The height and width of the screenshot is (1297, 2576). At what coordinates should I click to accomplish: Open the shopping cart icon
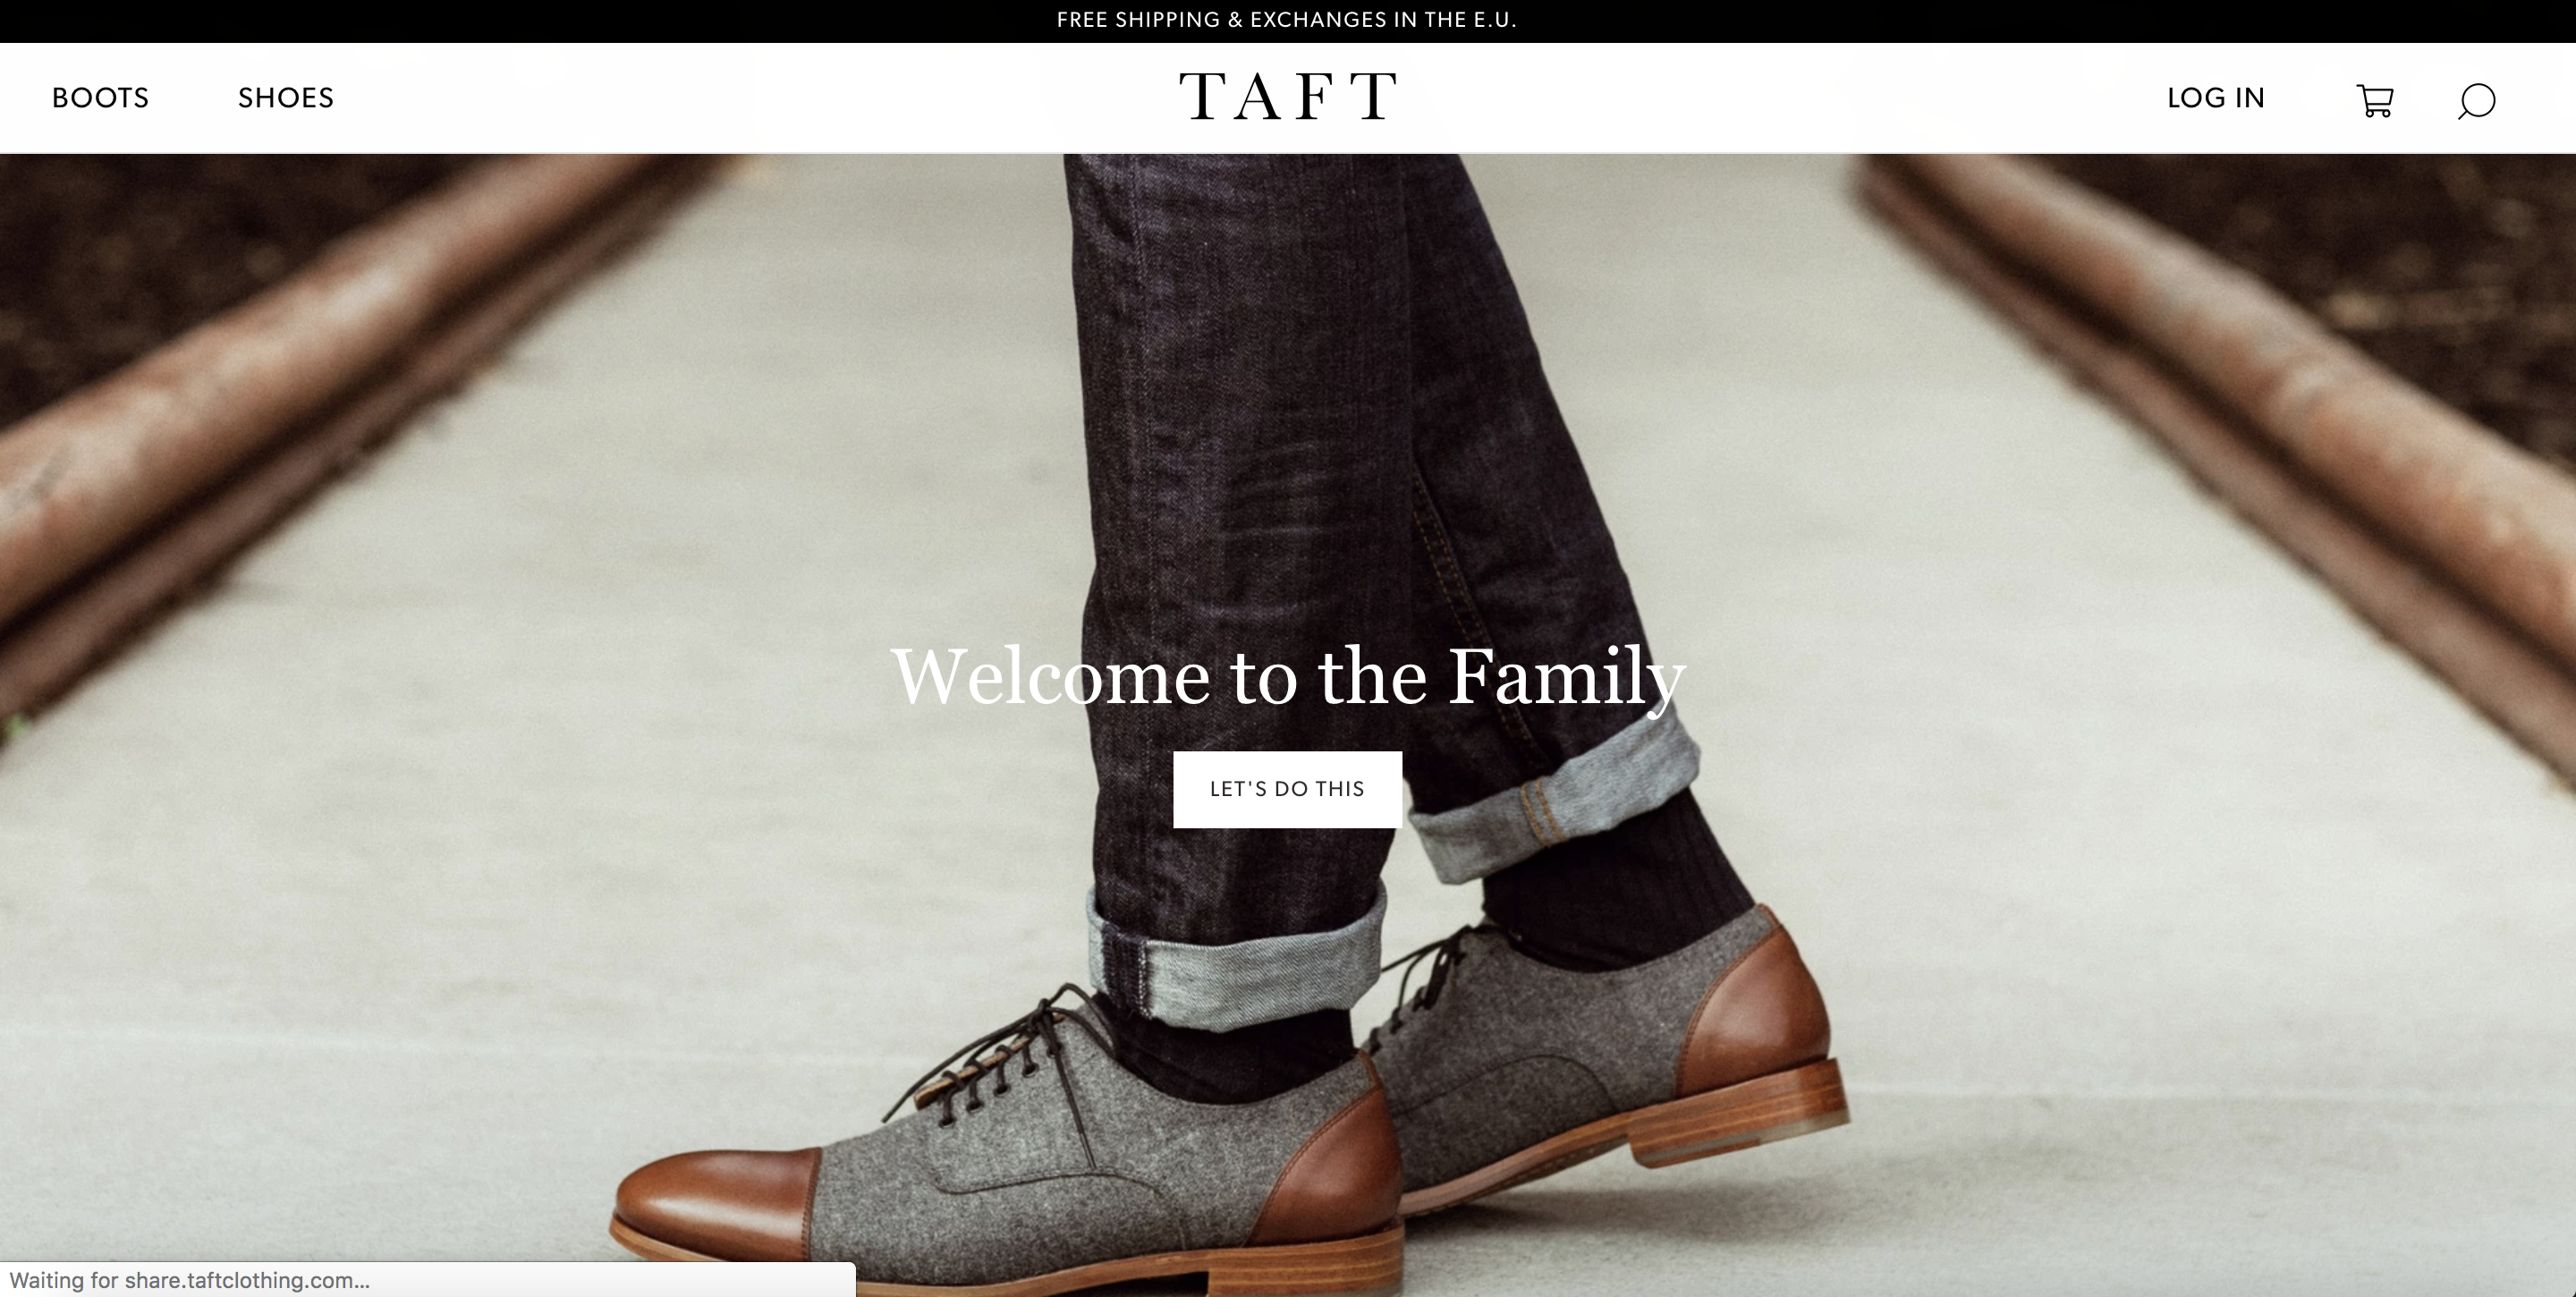point(2375,100)
